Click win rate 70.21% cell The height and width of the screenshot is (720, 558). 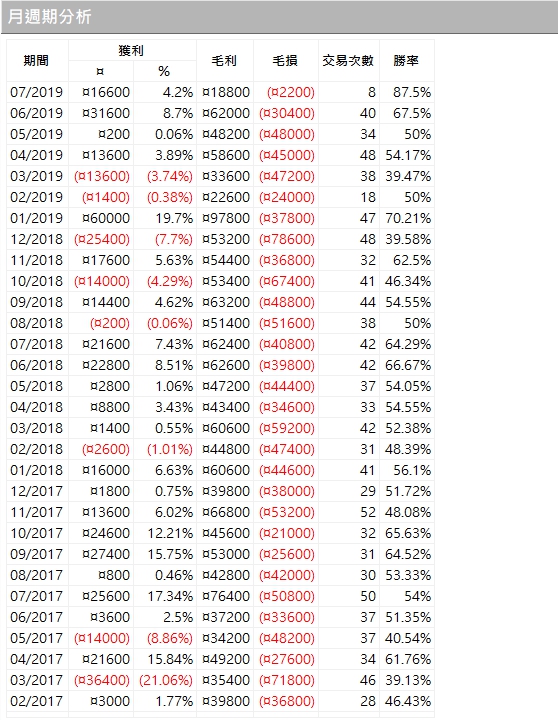click(x=407, y=218)
